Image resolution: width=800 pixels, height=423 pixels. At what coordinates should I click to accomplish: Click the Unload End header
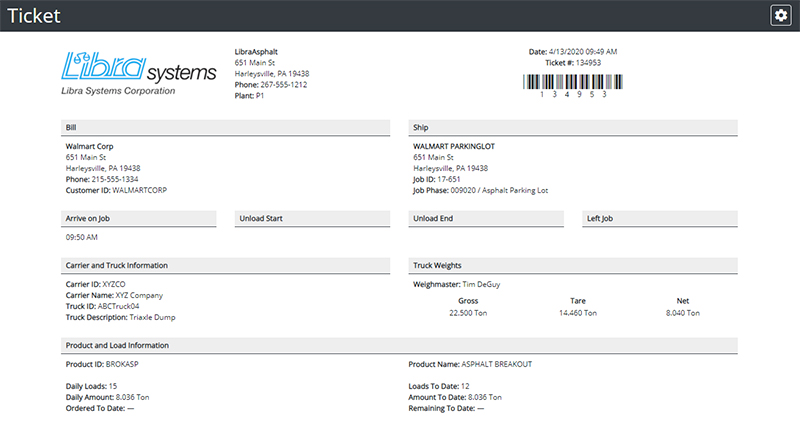pos(486,218)
